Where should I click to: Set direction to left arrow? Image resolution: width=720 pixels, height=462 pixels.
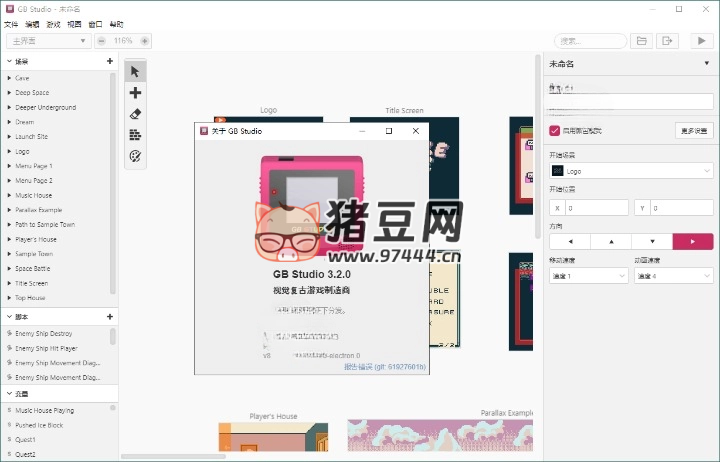(x=570, y=242)
